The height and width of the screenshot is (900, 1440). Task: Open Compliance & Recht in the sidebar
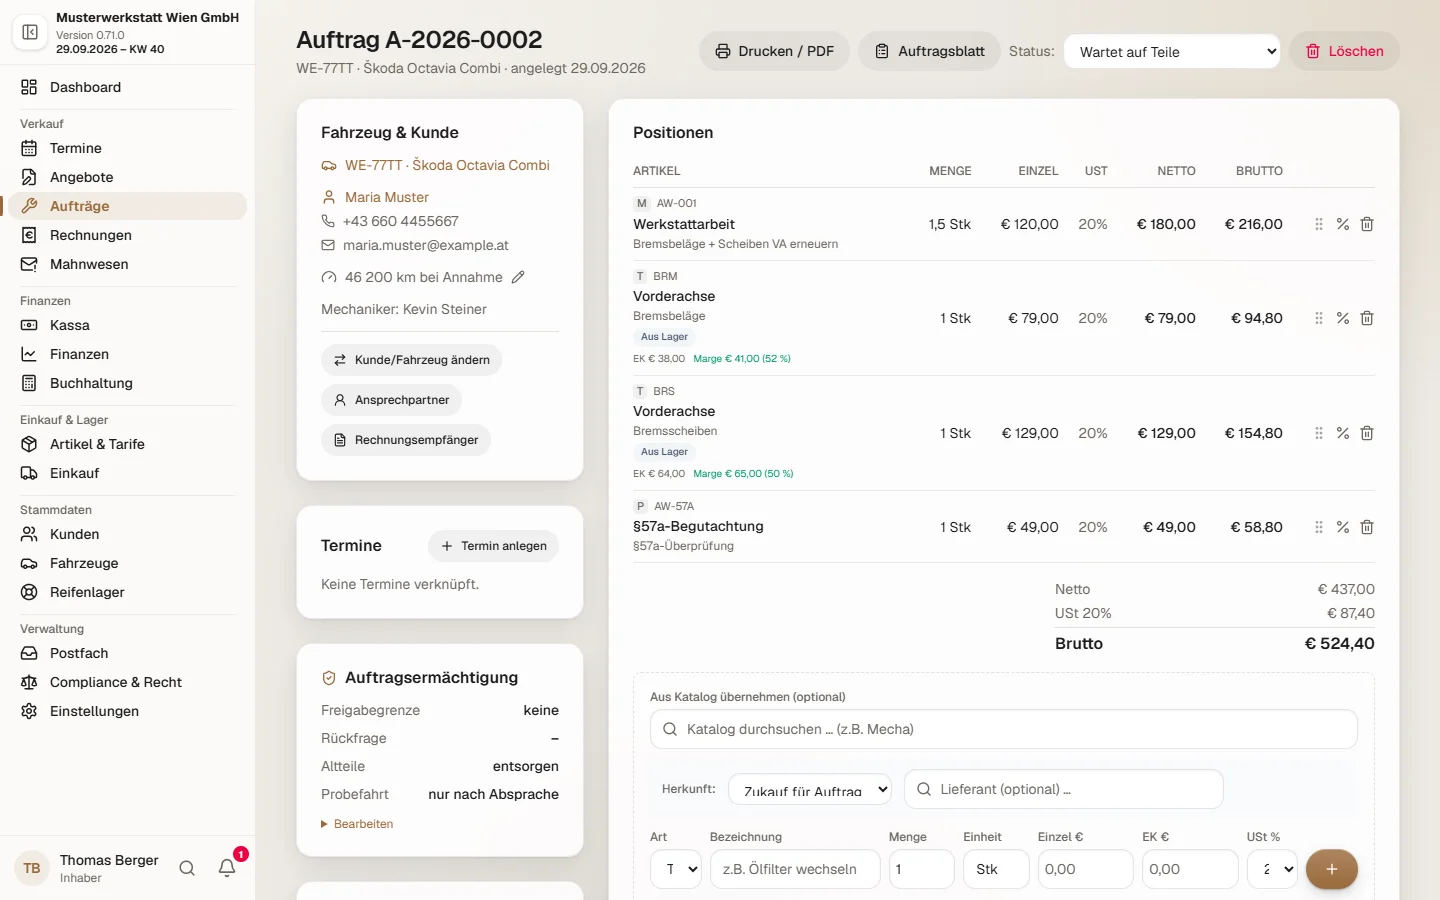pyautogui.click(x=127, y=682)
